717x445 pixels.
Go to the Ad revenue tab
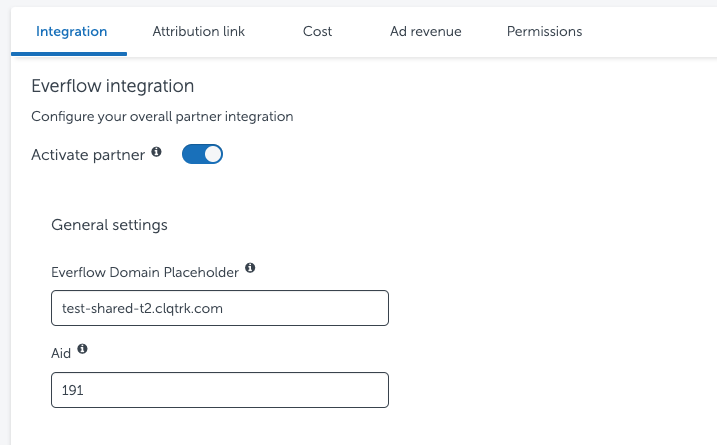(x=425, y=32)
